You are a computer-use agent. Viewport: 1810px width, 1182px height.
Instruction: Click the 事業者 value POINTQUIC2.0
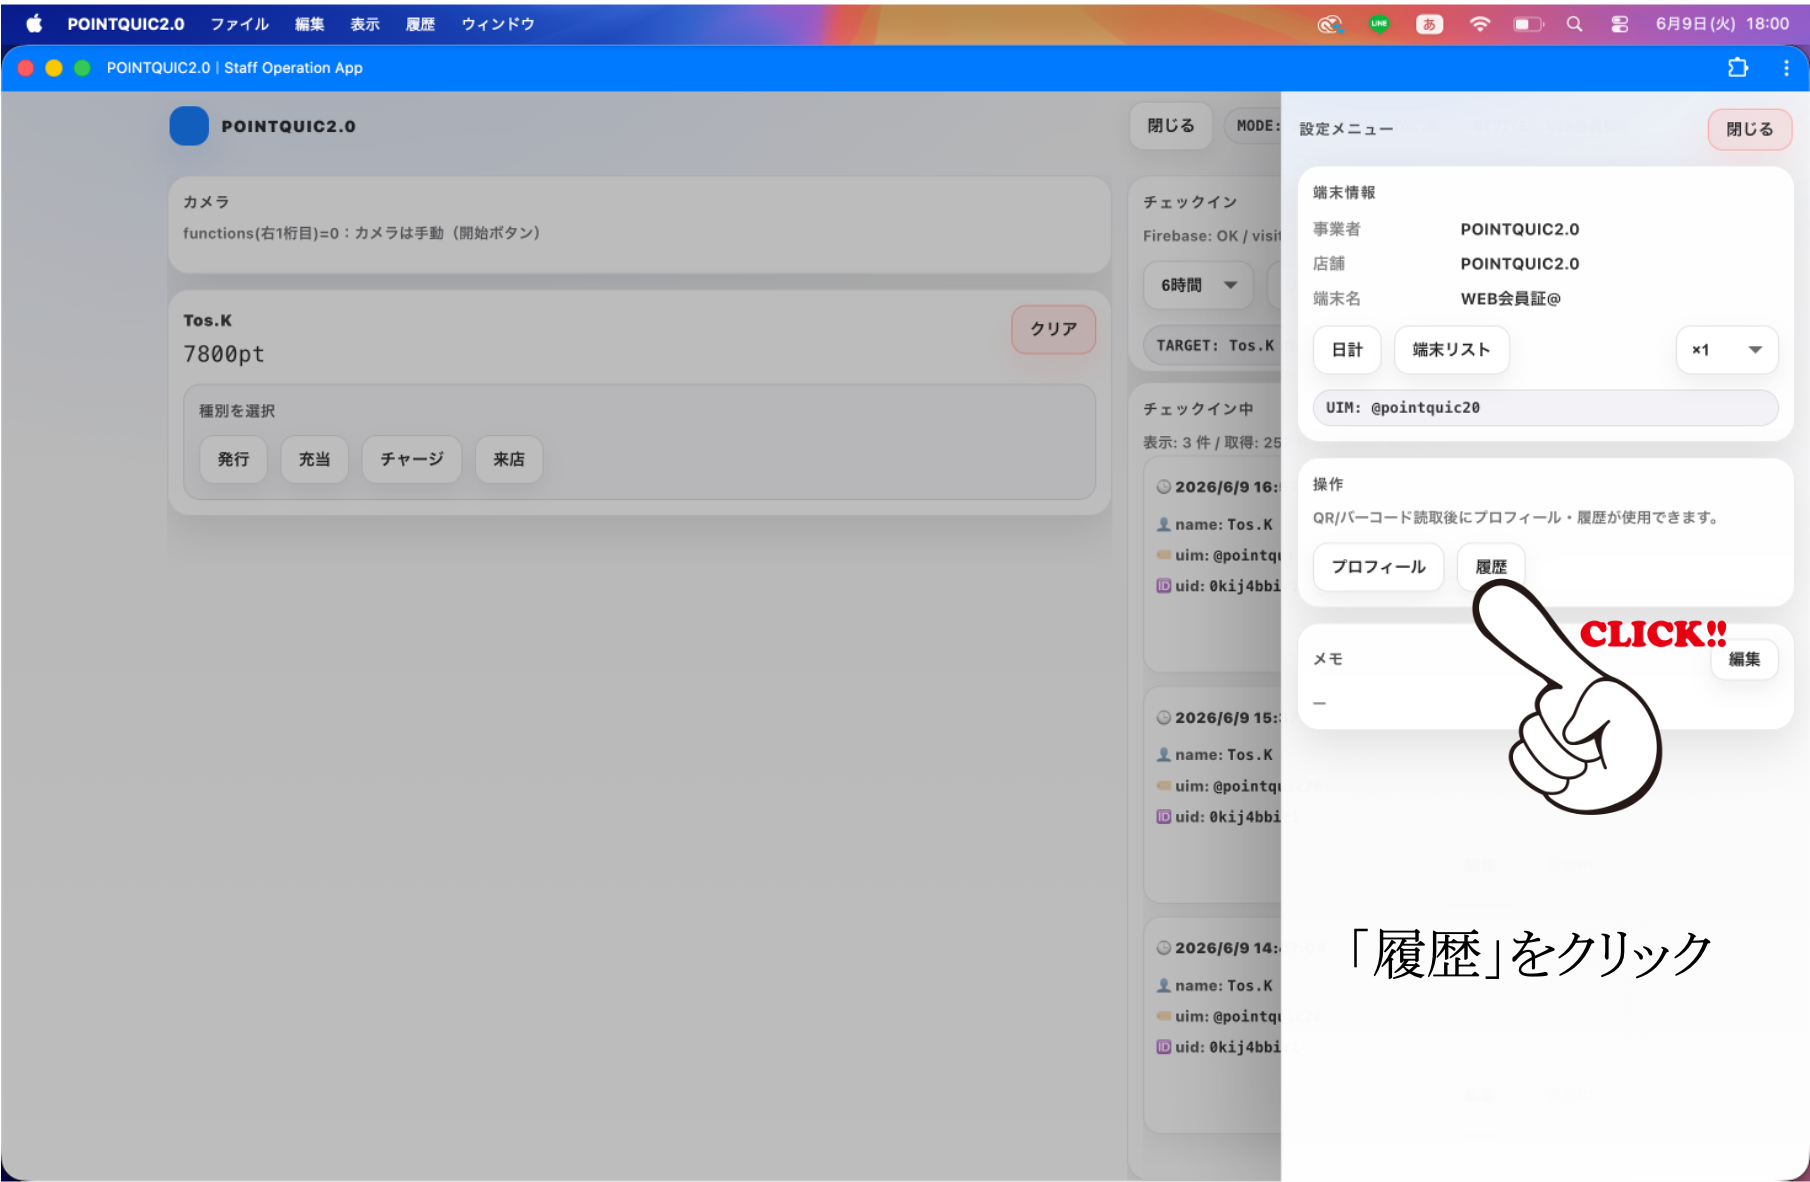pos(1520,229)
